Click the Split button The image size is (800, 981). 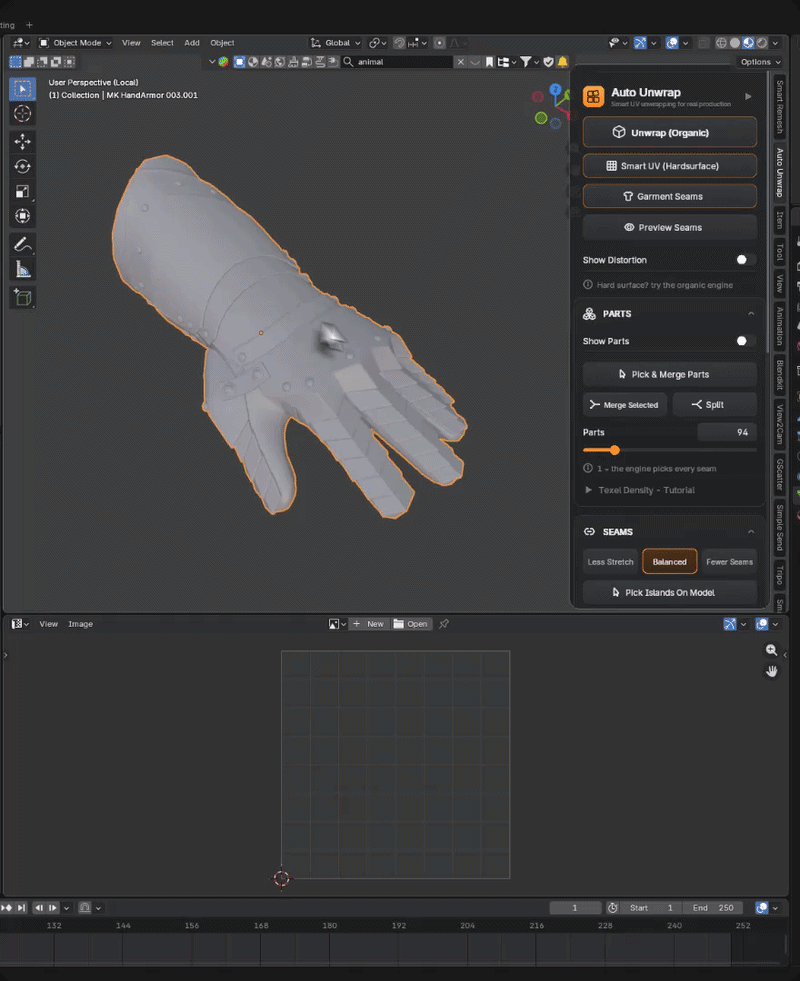click(714, 405)
